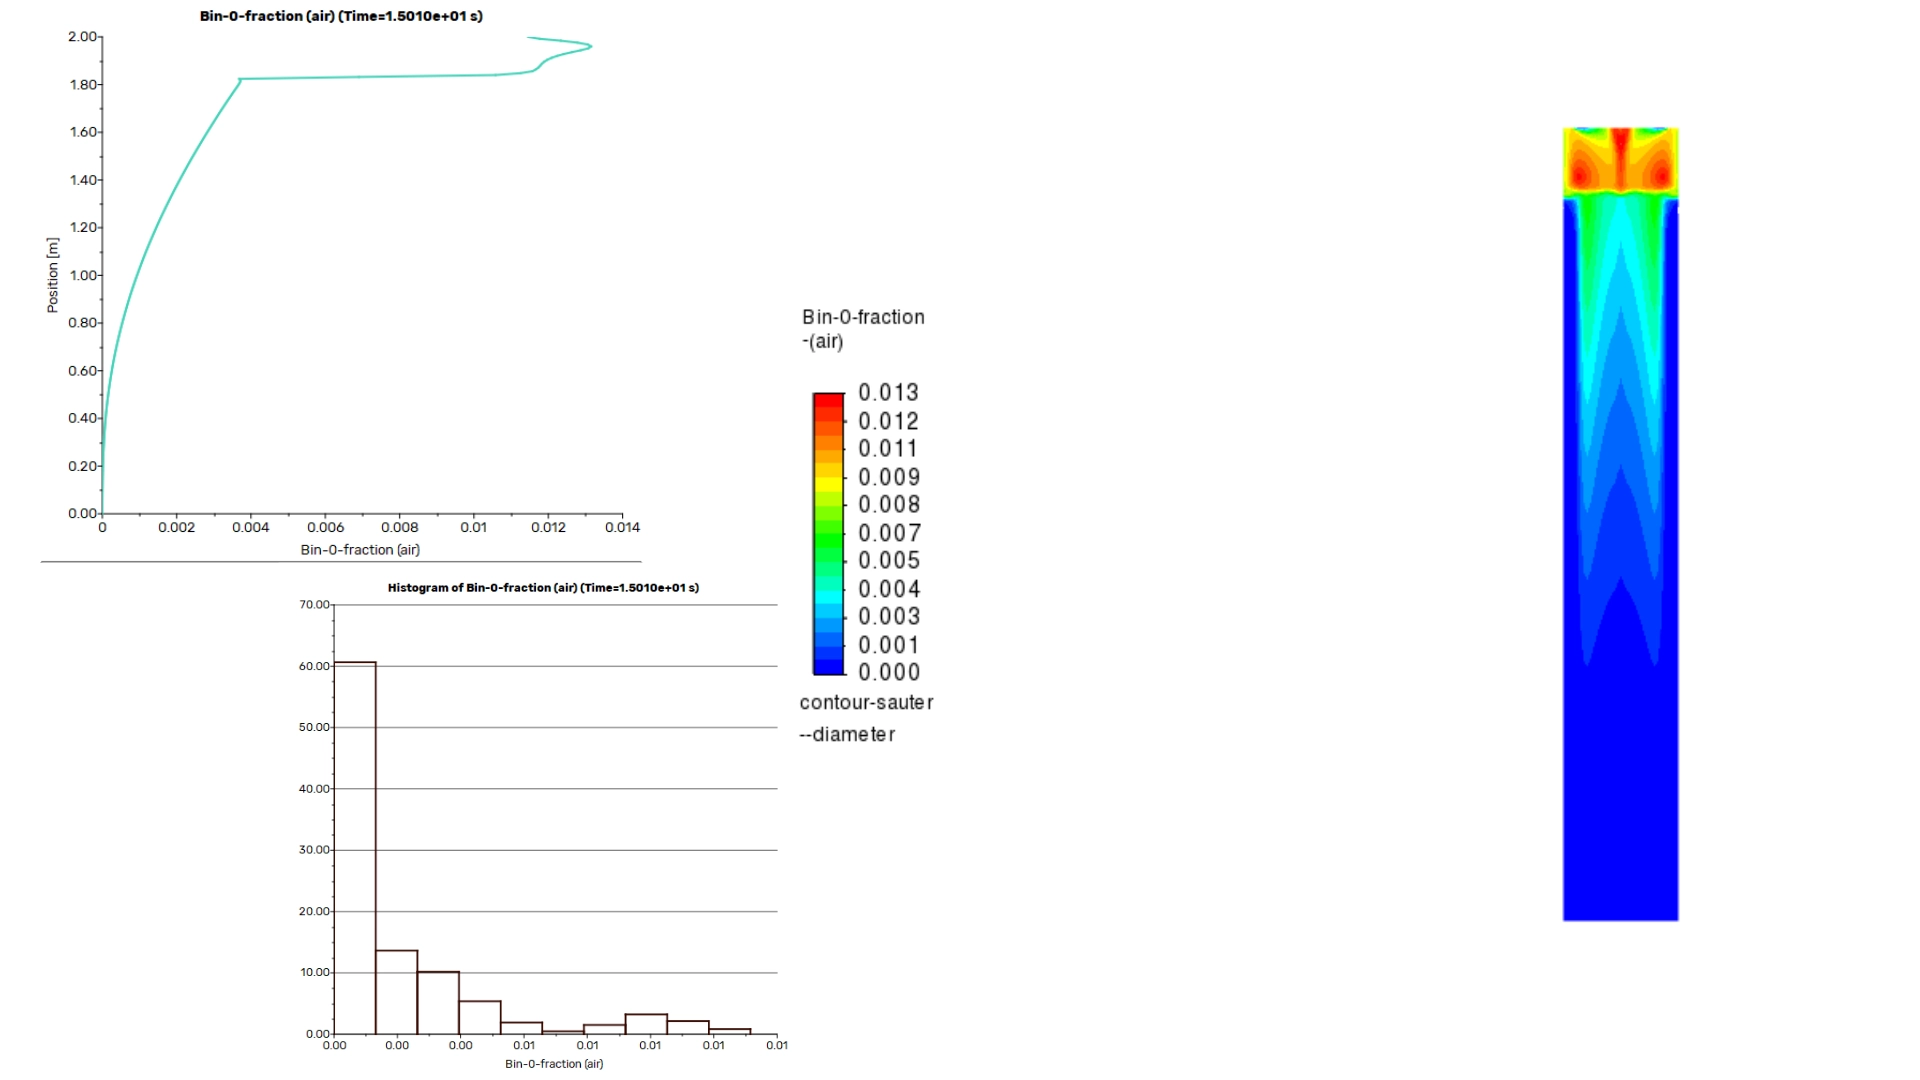
Task: Click the red swatch atop the colorbar
Action: [828, 402]
